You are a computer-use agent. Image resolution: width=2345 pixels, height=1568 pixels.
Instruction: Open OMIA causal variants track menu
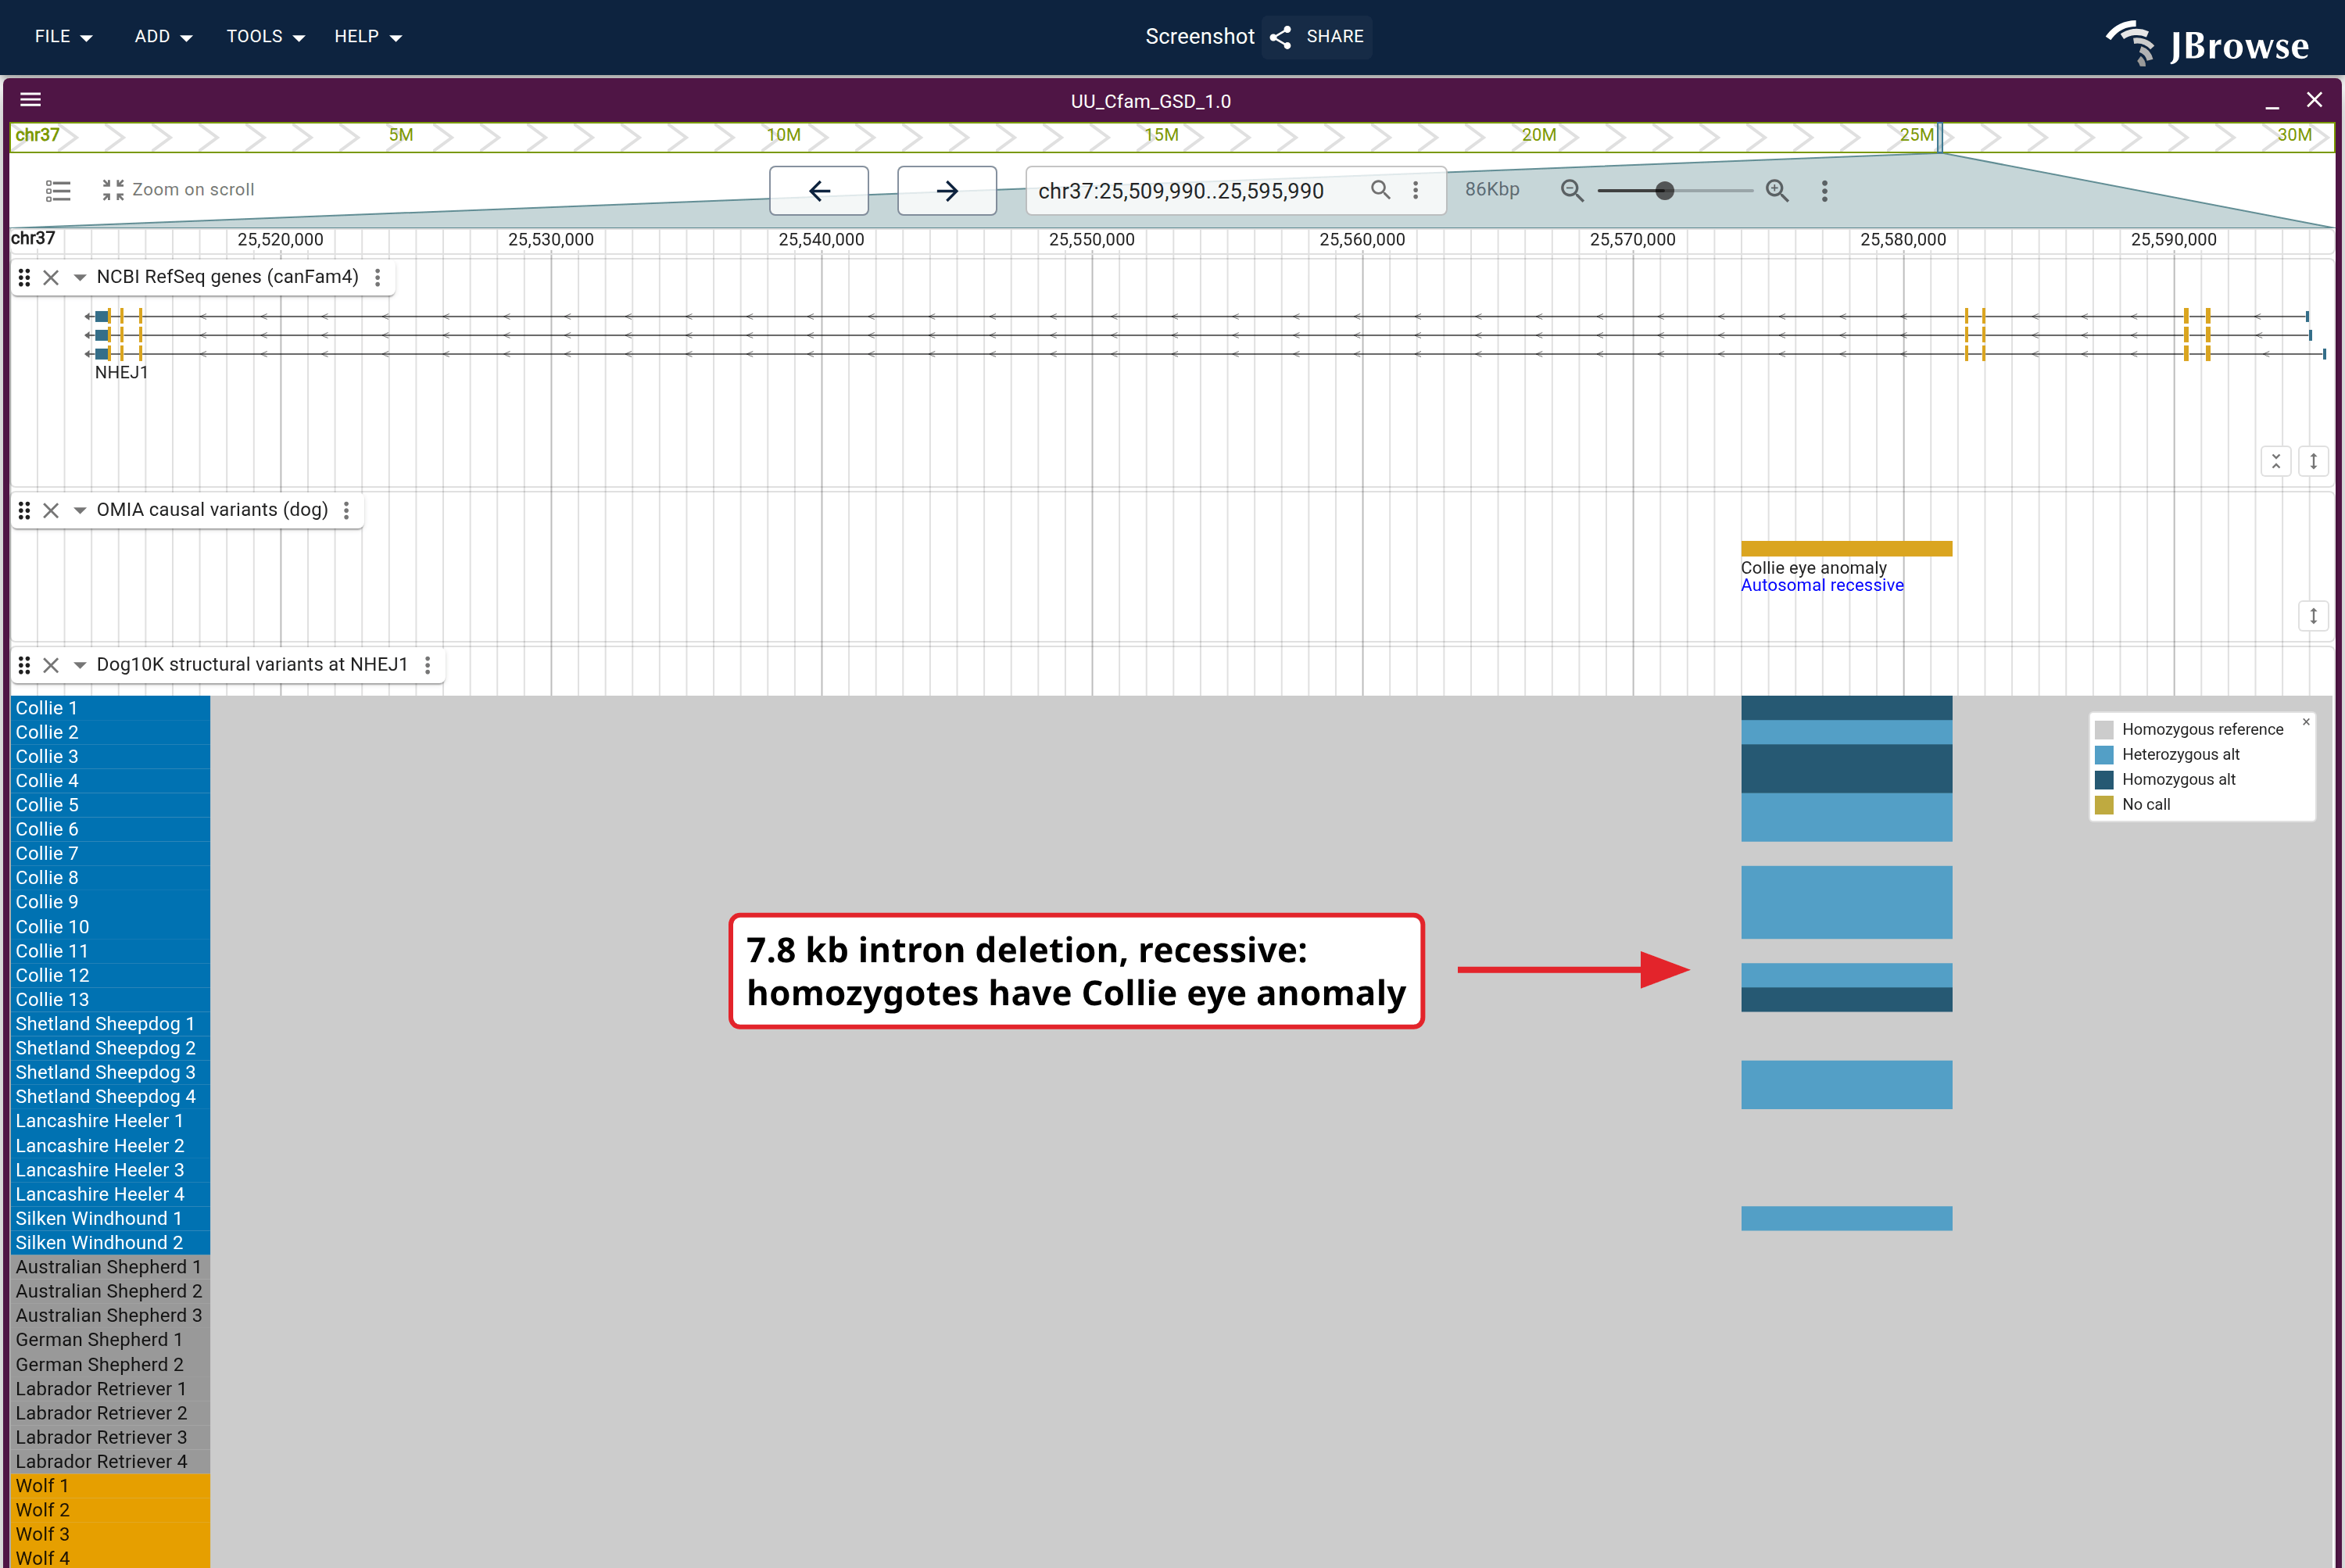[x=346, y=510]
